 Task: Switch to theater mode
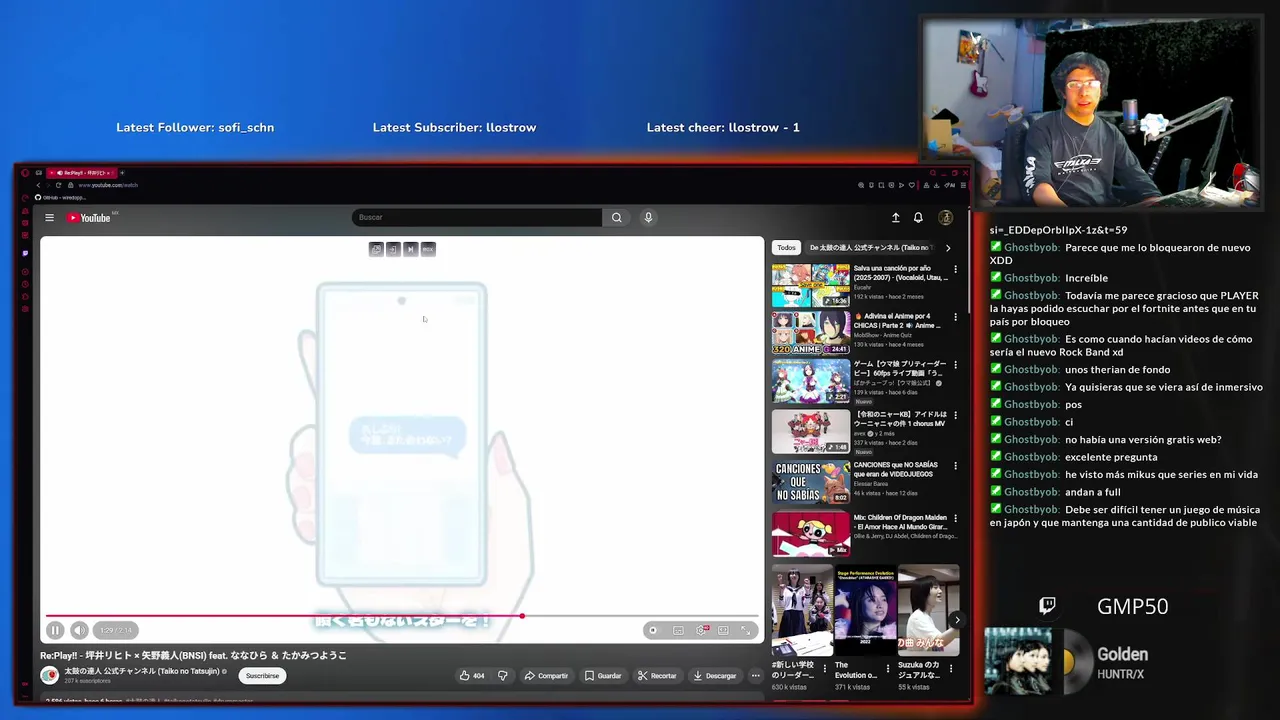click(x=723, y=630)
